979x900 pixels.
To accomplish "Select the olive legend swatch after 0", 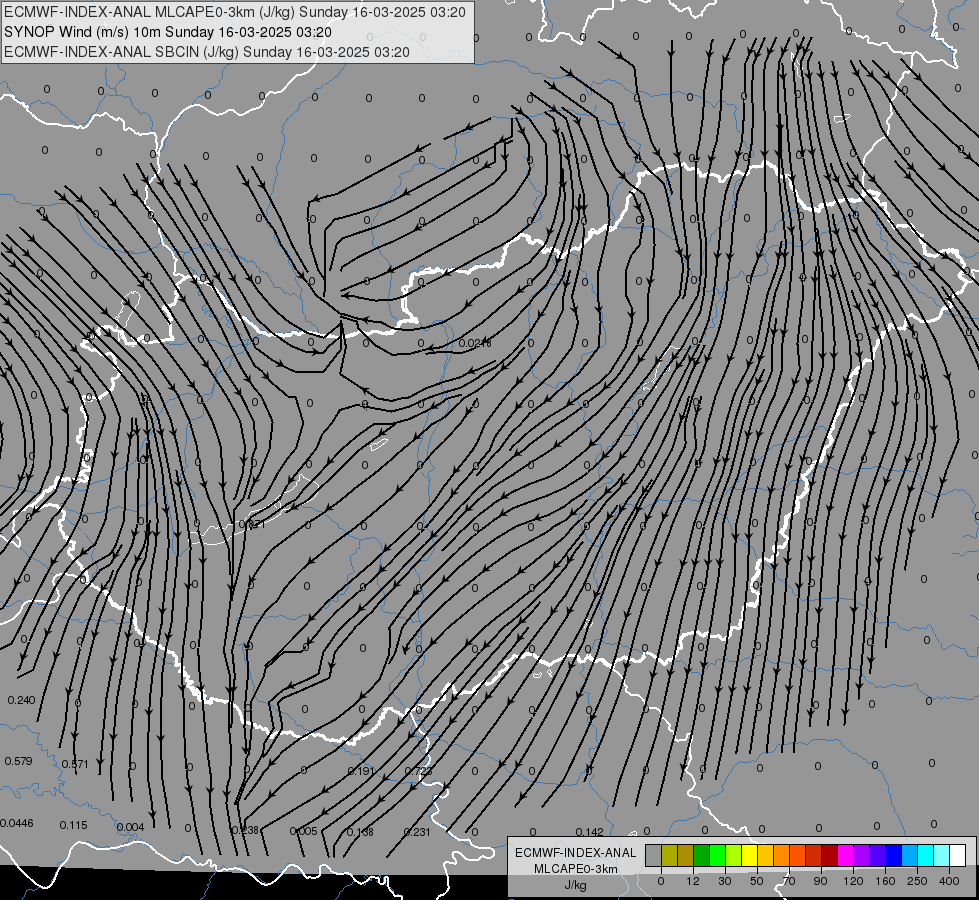I will click(669, 855).
